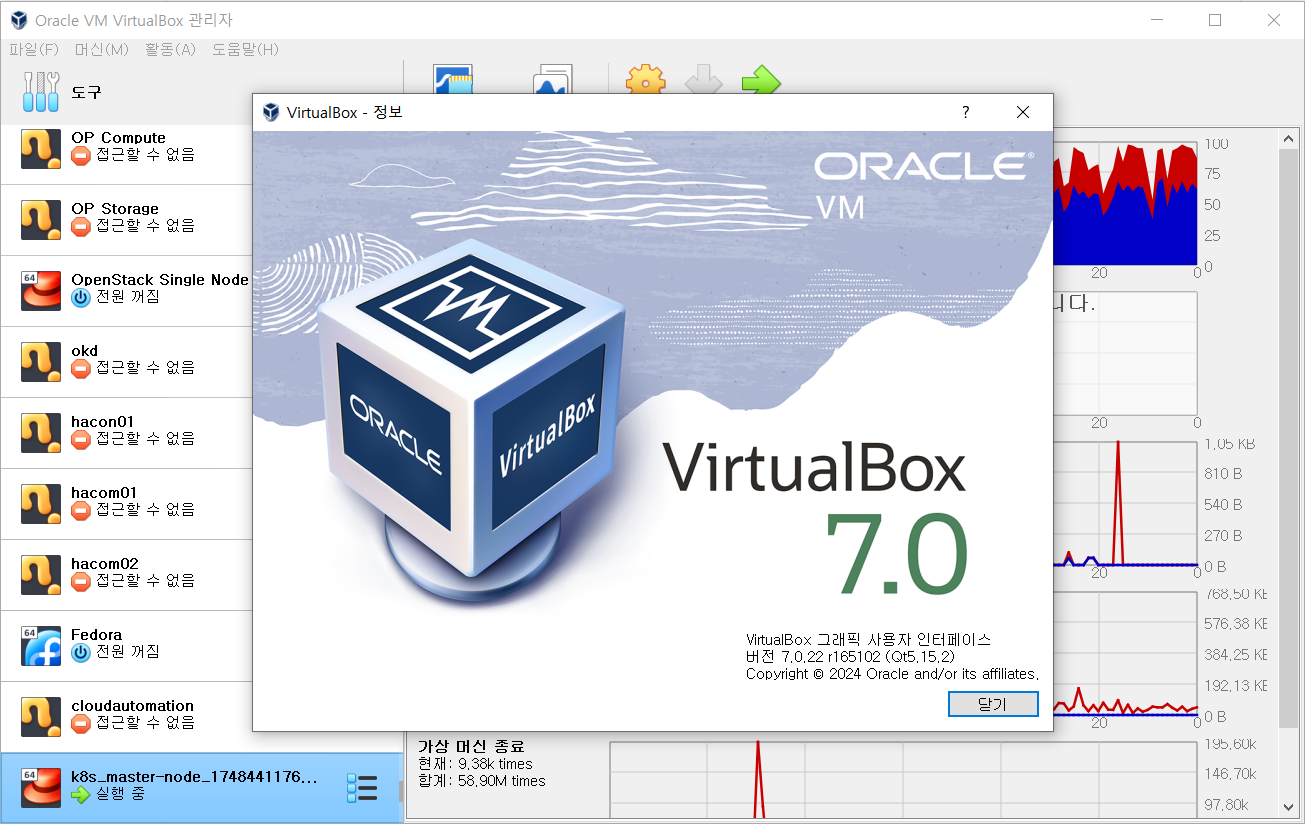Click 'VirtualBox 그래픽 사용자 인터페이스' text in the dialog

(x=869, y=640)
